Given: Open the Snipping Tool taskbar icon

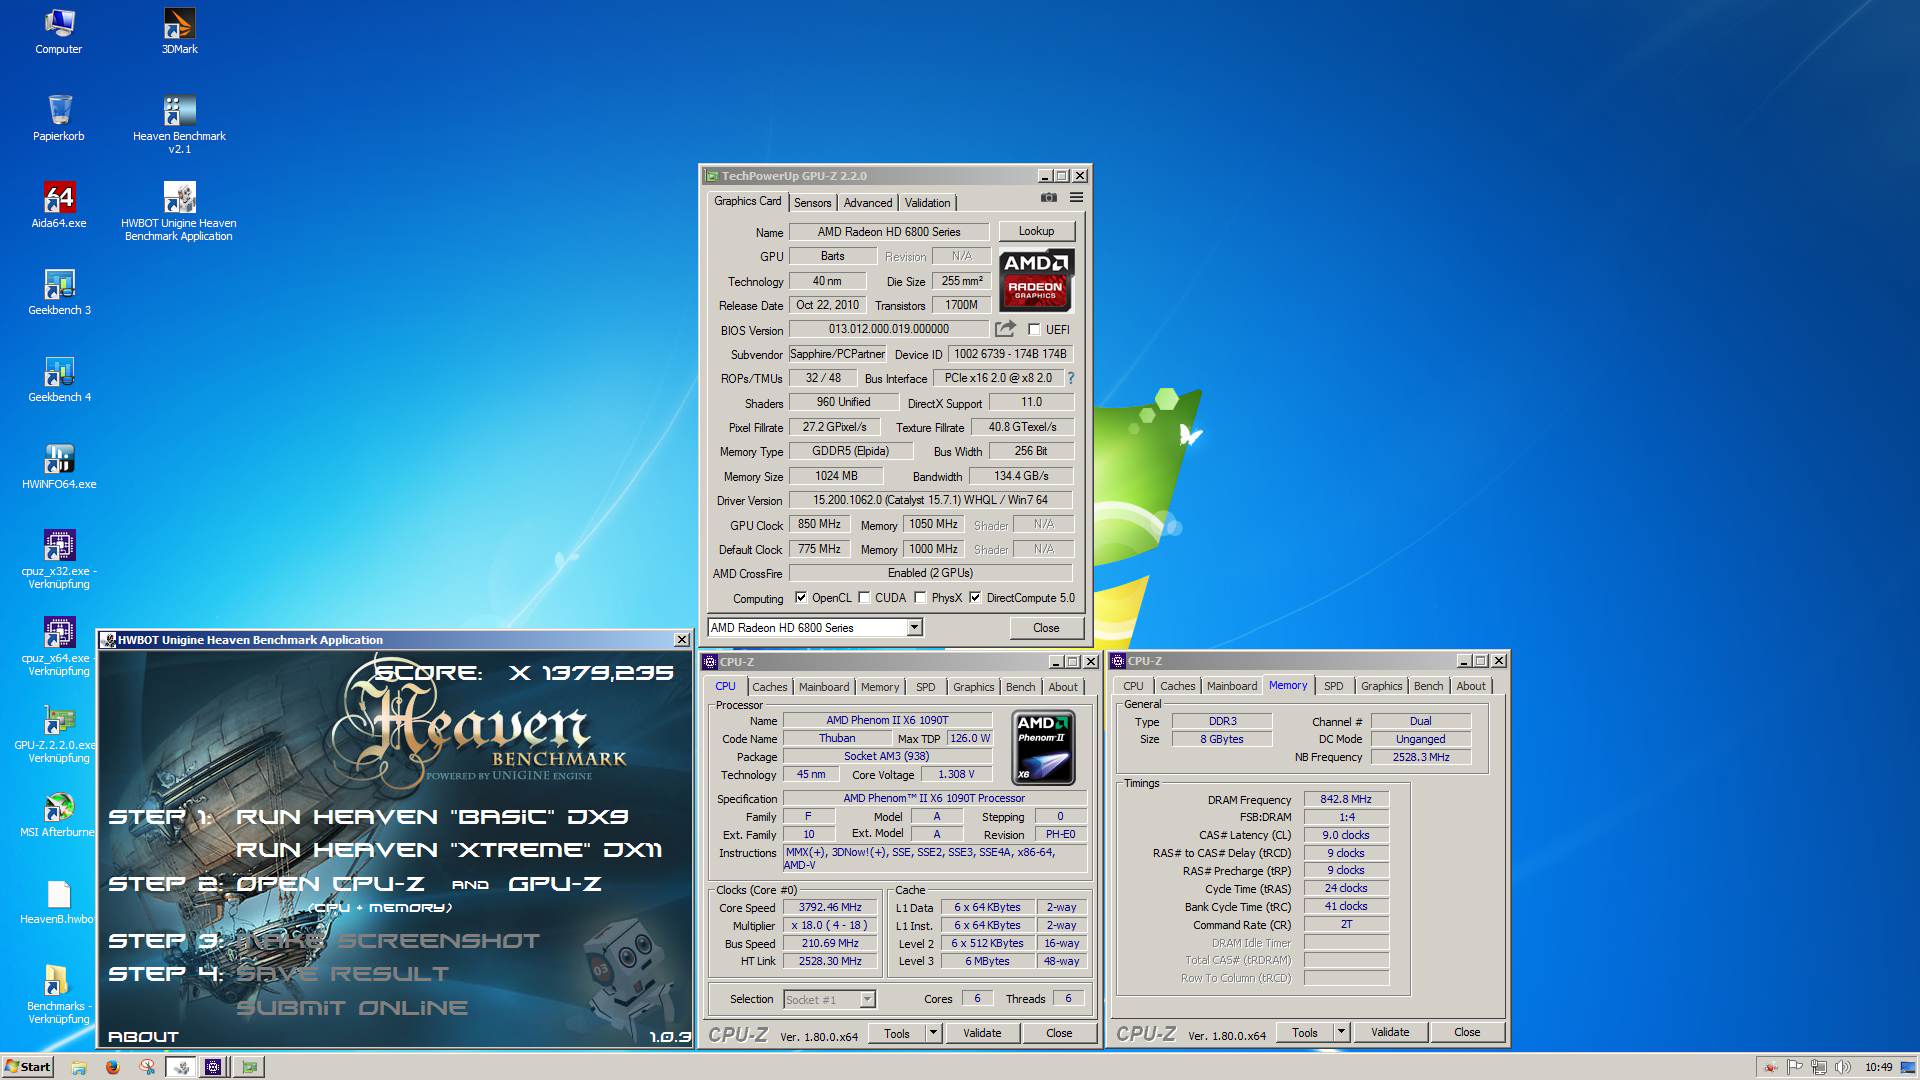Looking at the screenshot, I should 146,1067.
